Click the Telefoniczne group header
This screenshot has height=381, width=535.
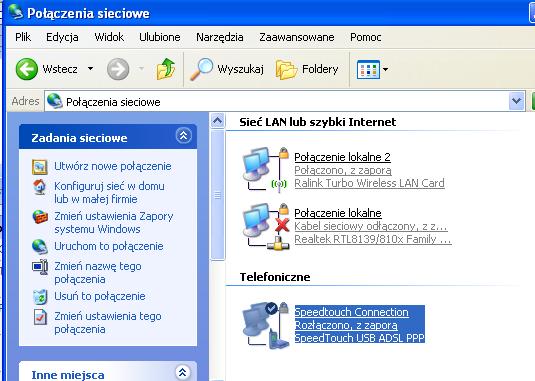coord(275,277)
